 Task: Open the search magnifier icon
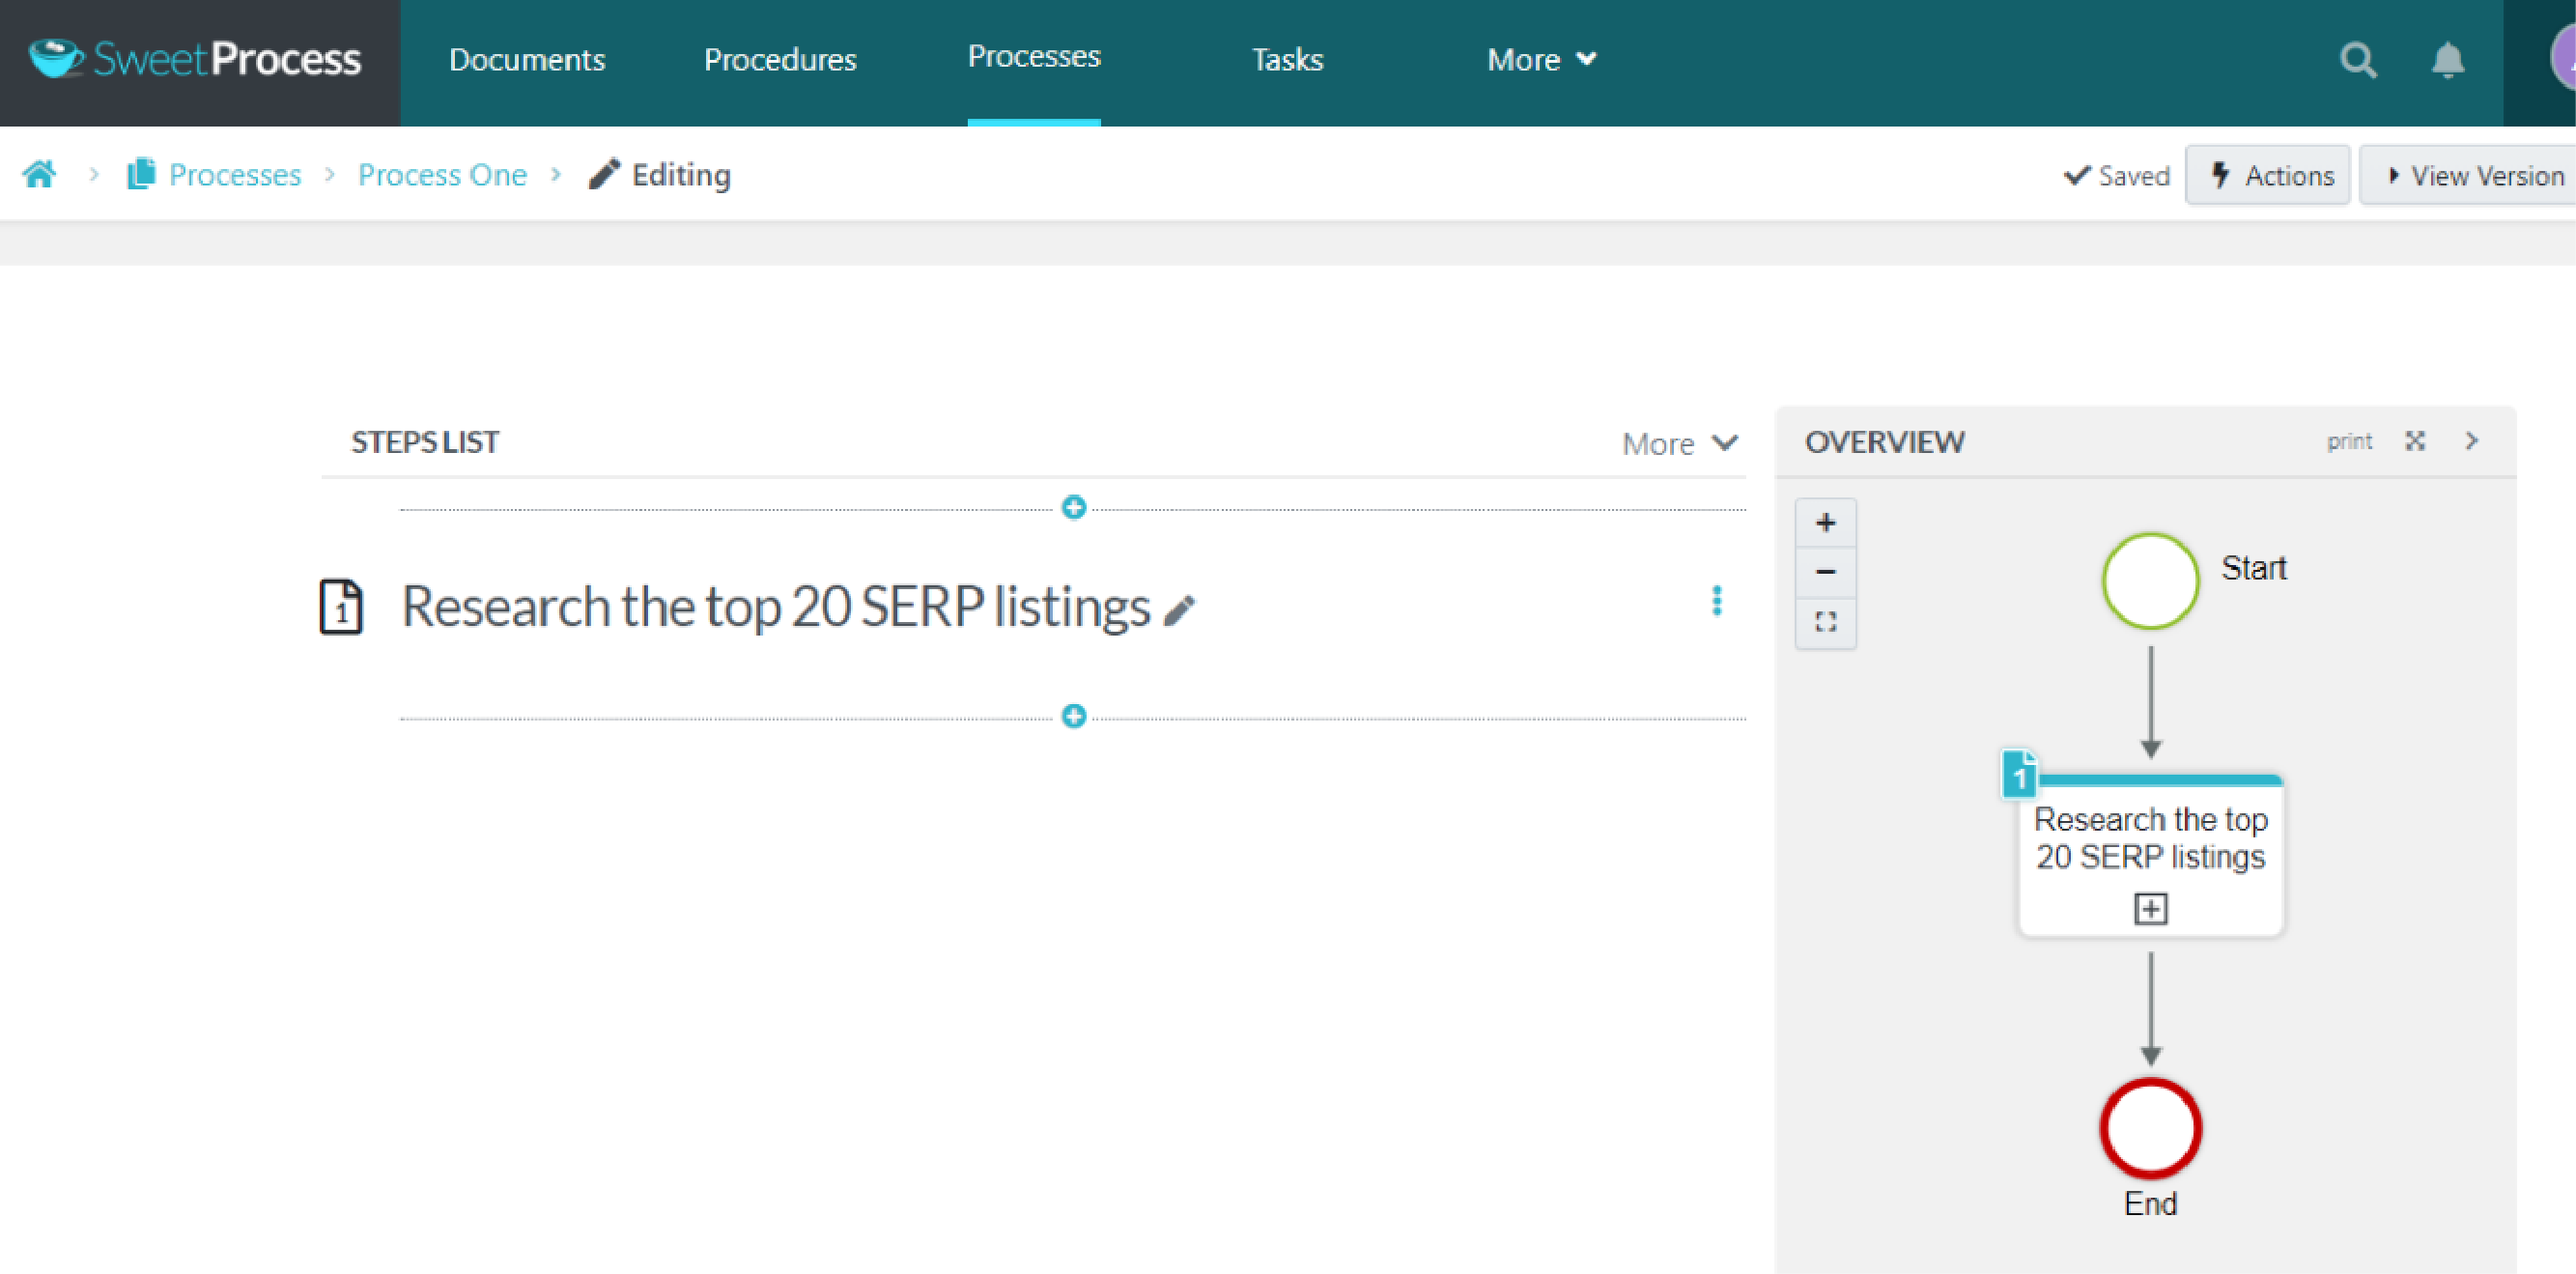pyautogui.click(x=2358, y=60)
